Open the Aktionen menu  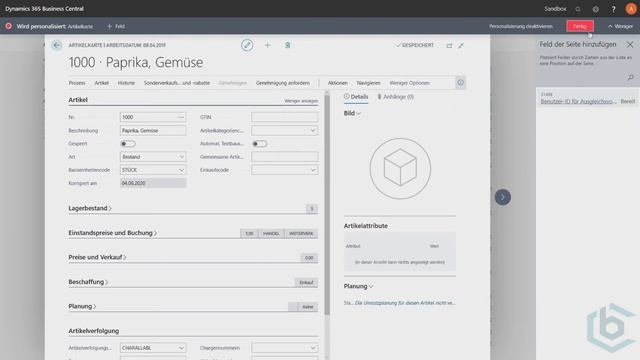tap(338, 83)
